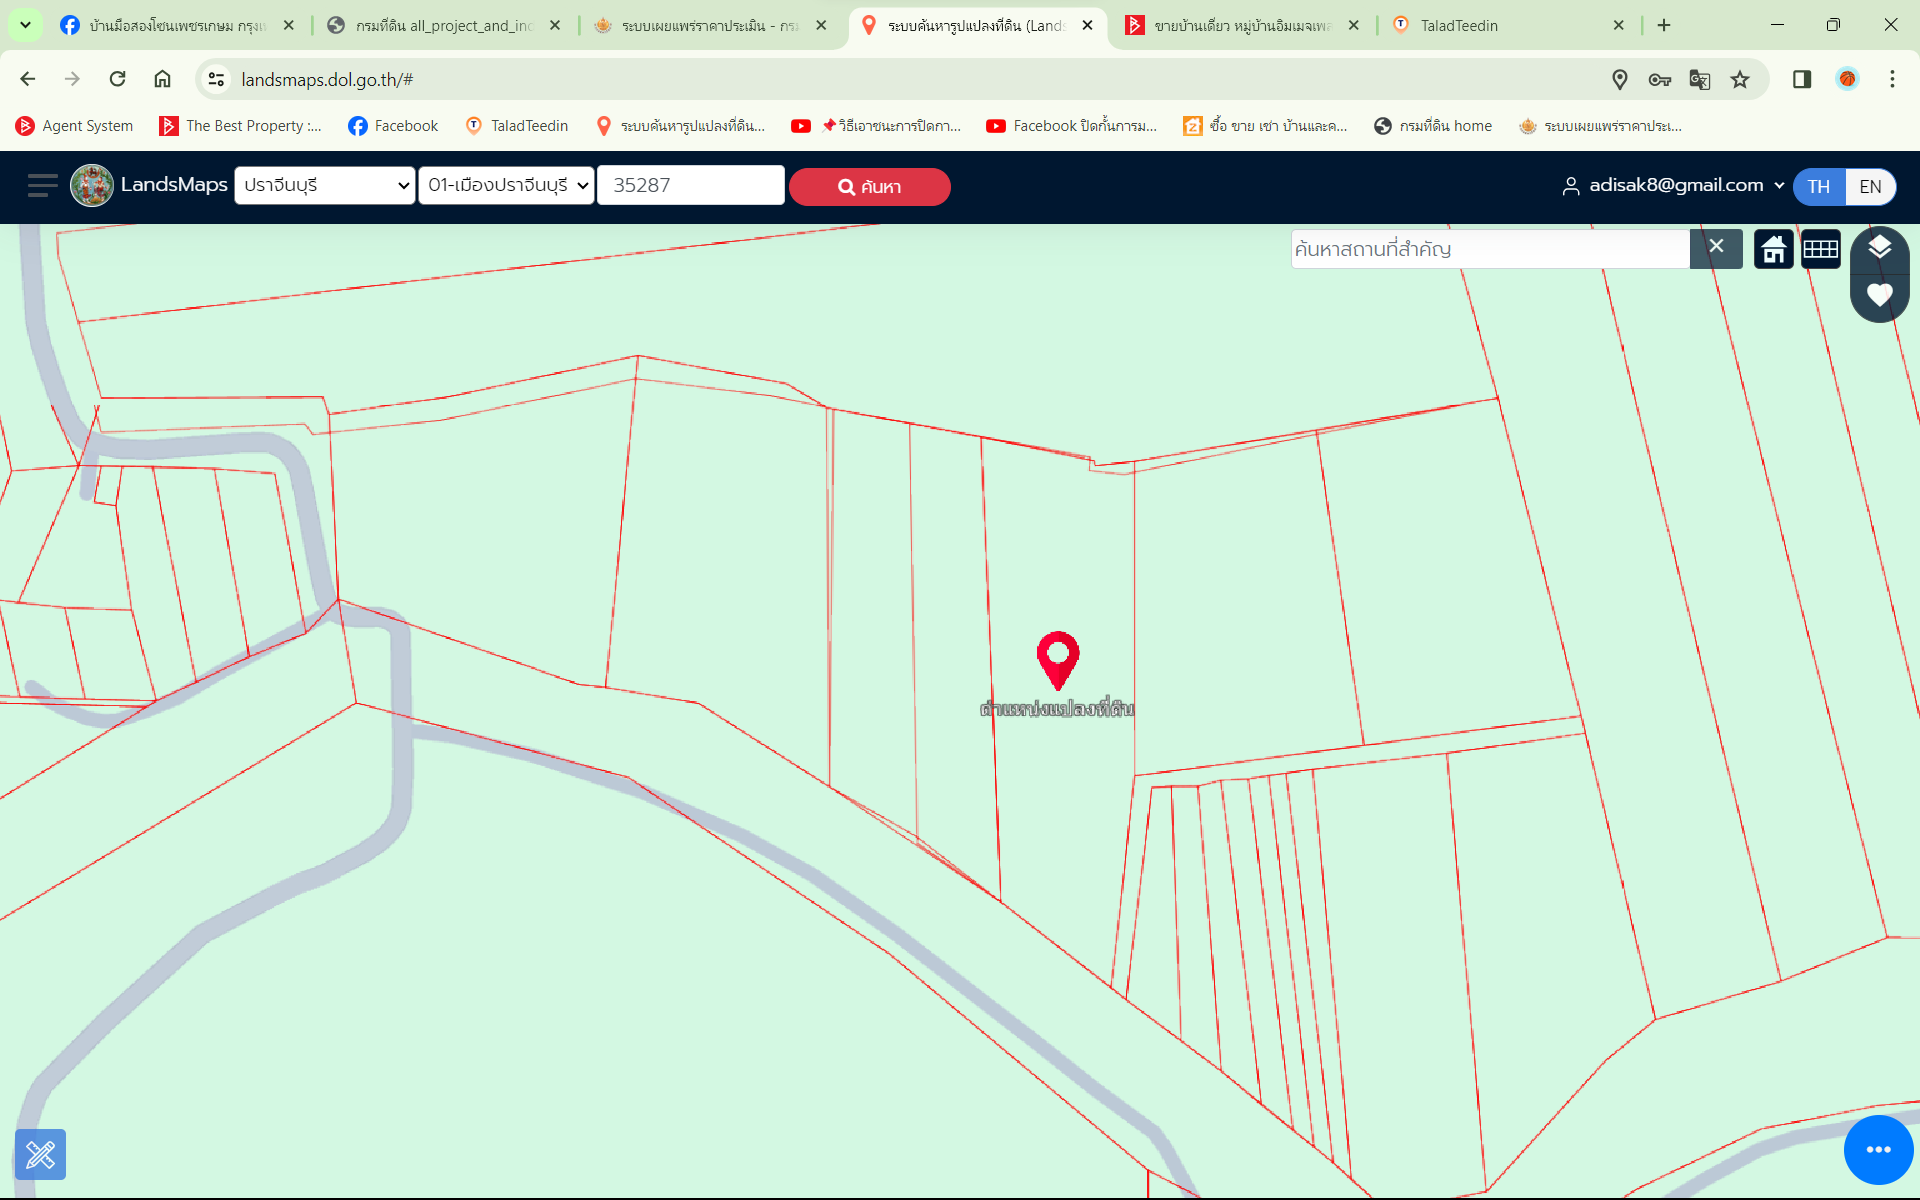Clear the place search with X button
This screenshot has height=1200, width=1920.
pos(1716,247)
